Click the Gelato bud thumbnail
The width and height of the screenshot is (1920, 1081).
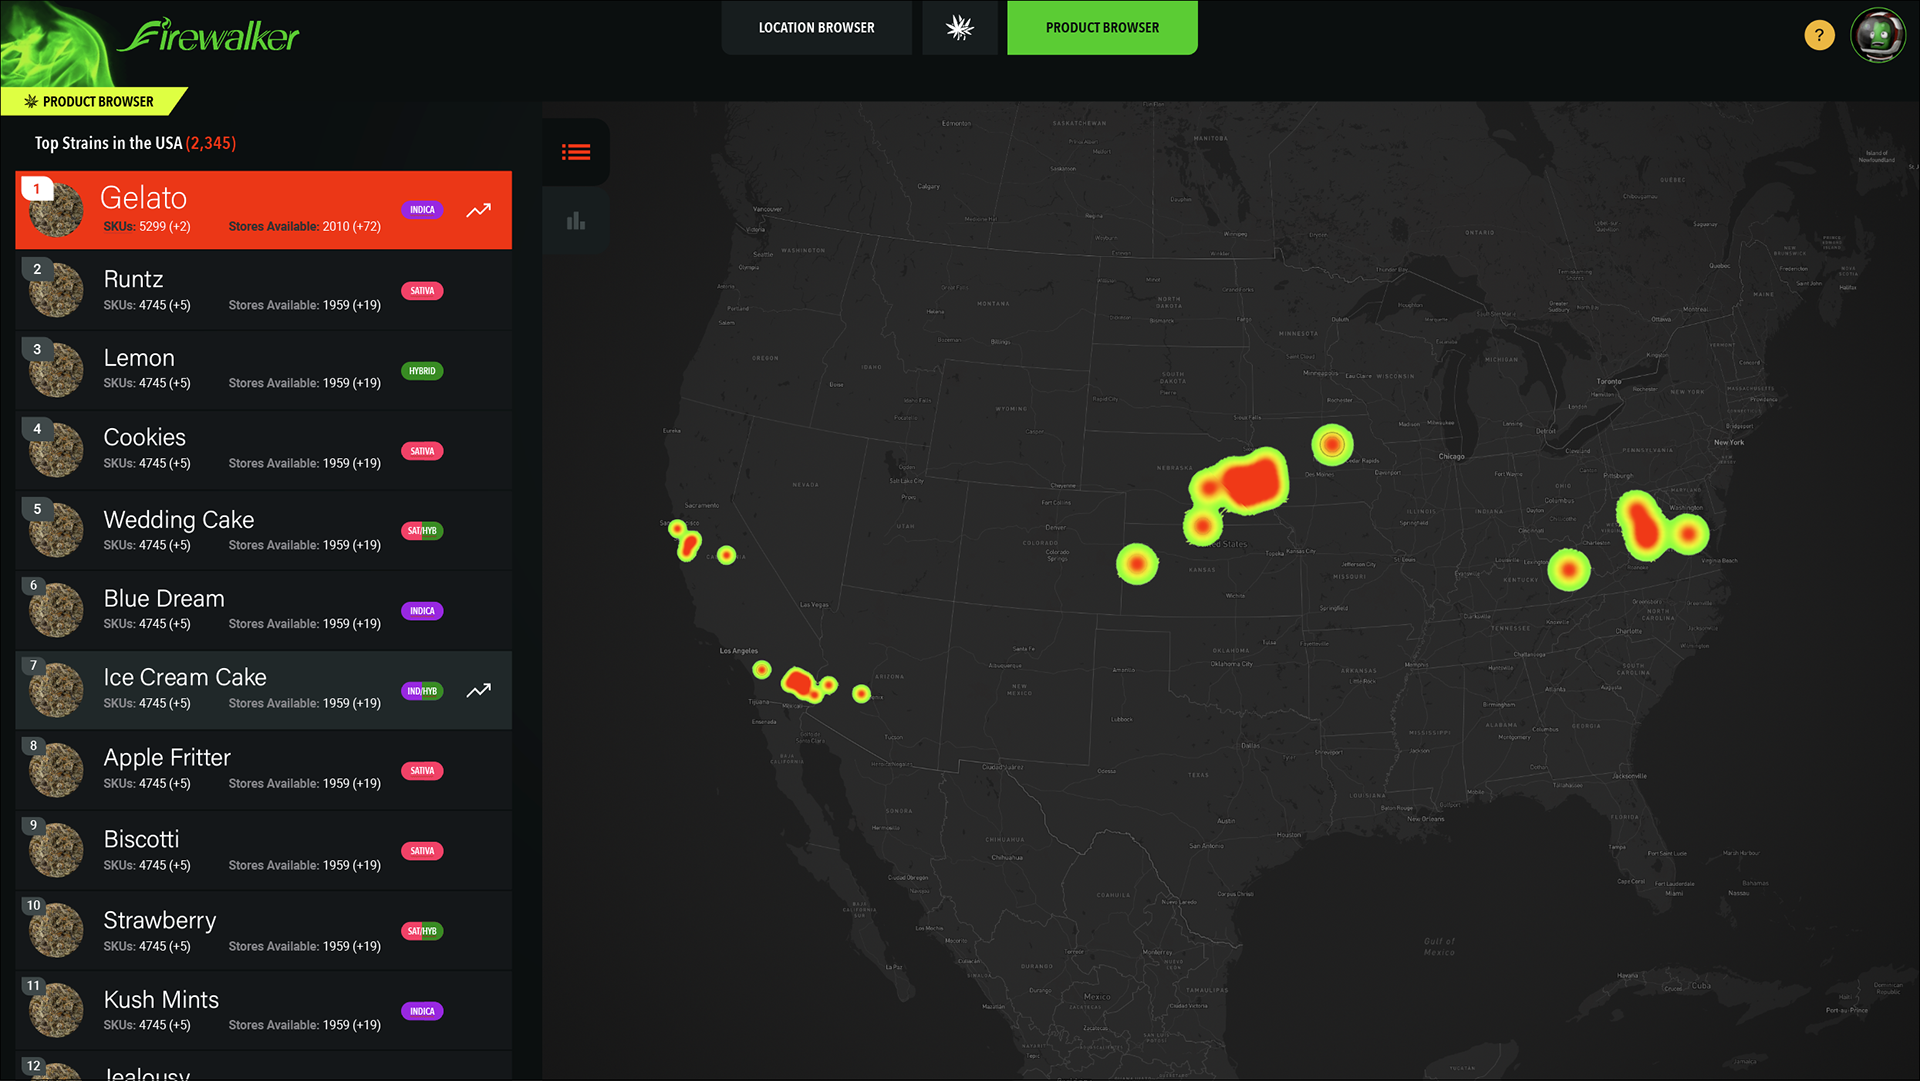pos(56,209)
